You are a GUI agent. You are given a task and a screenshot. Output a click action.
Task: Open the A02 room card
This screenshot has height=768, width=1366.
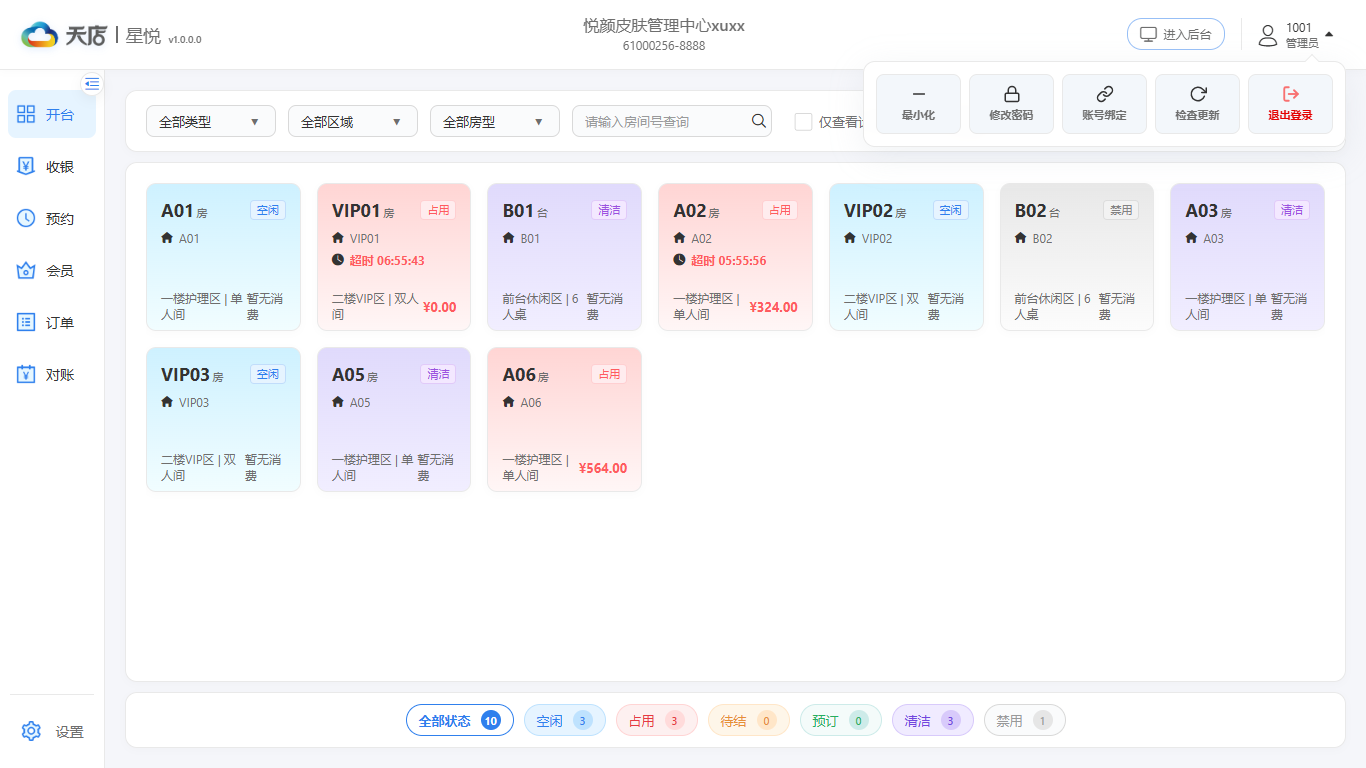735,257
